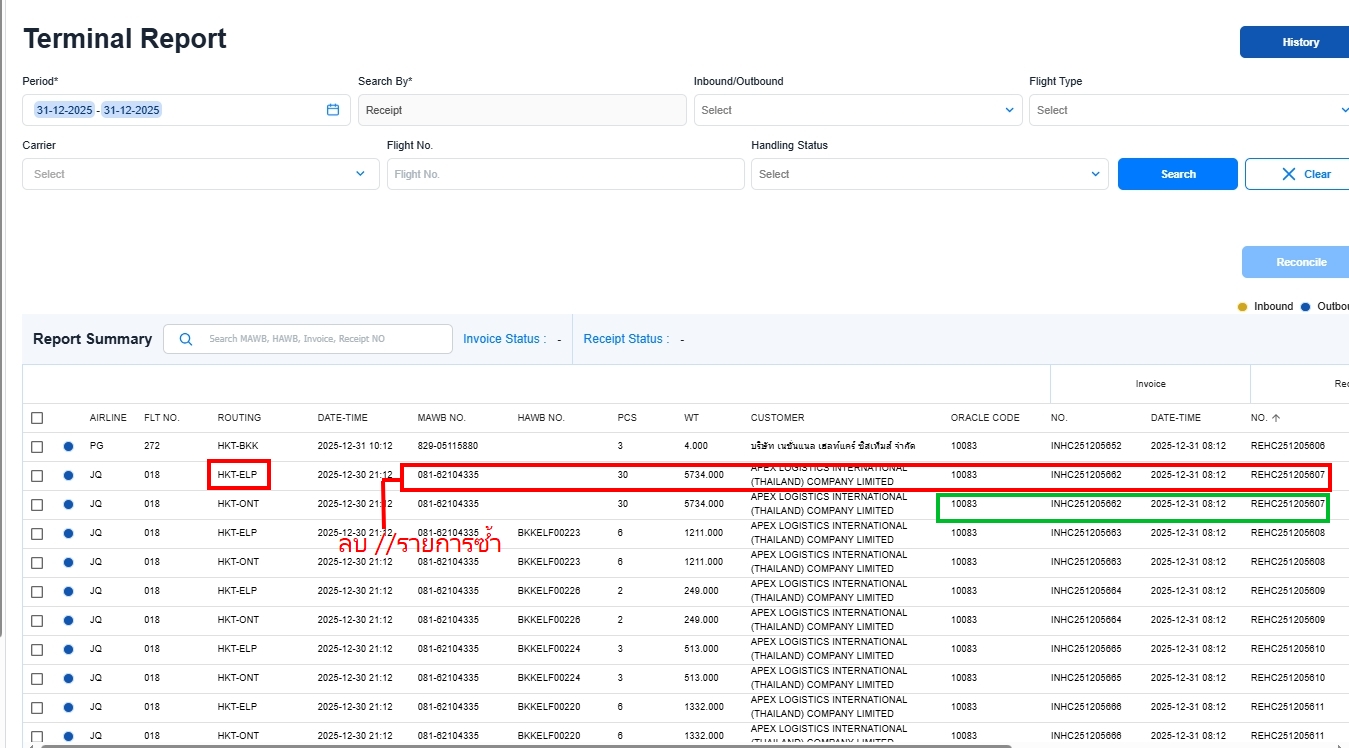
Task: Click the ROUTING column header
Action: (x=239, y=418)
